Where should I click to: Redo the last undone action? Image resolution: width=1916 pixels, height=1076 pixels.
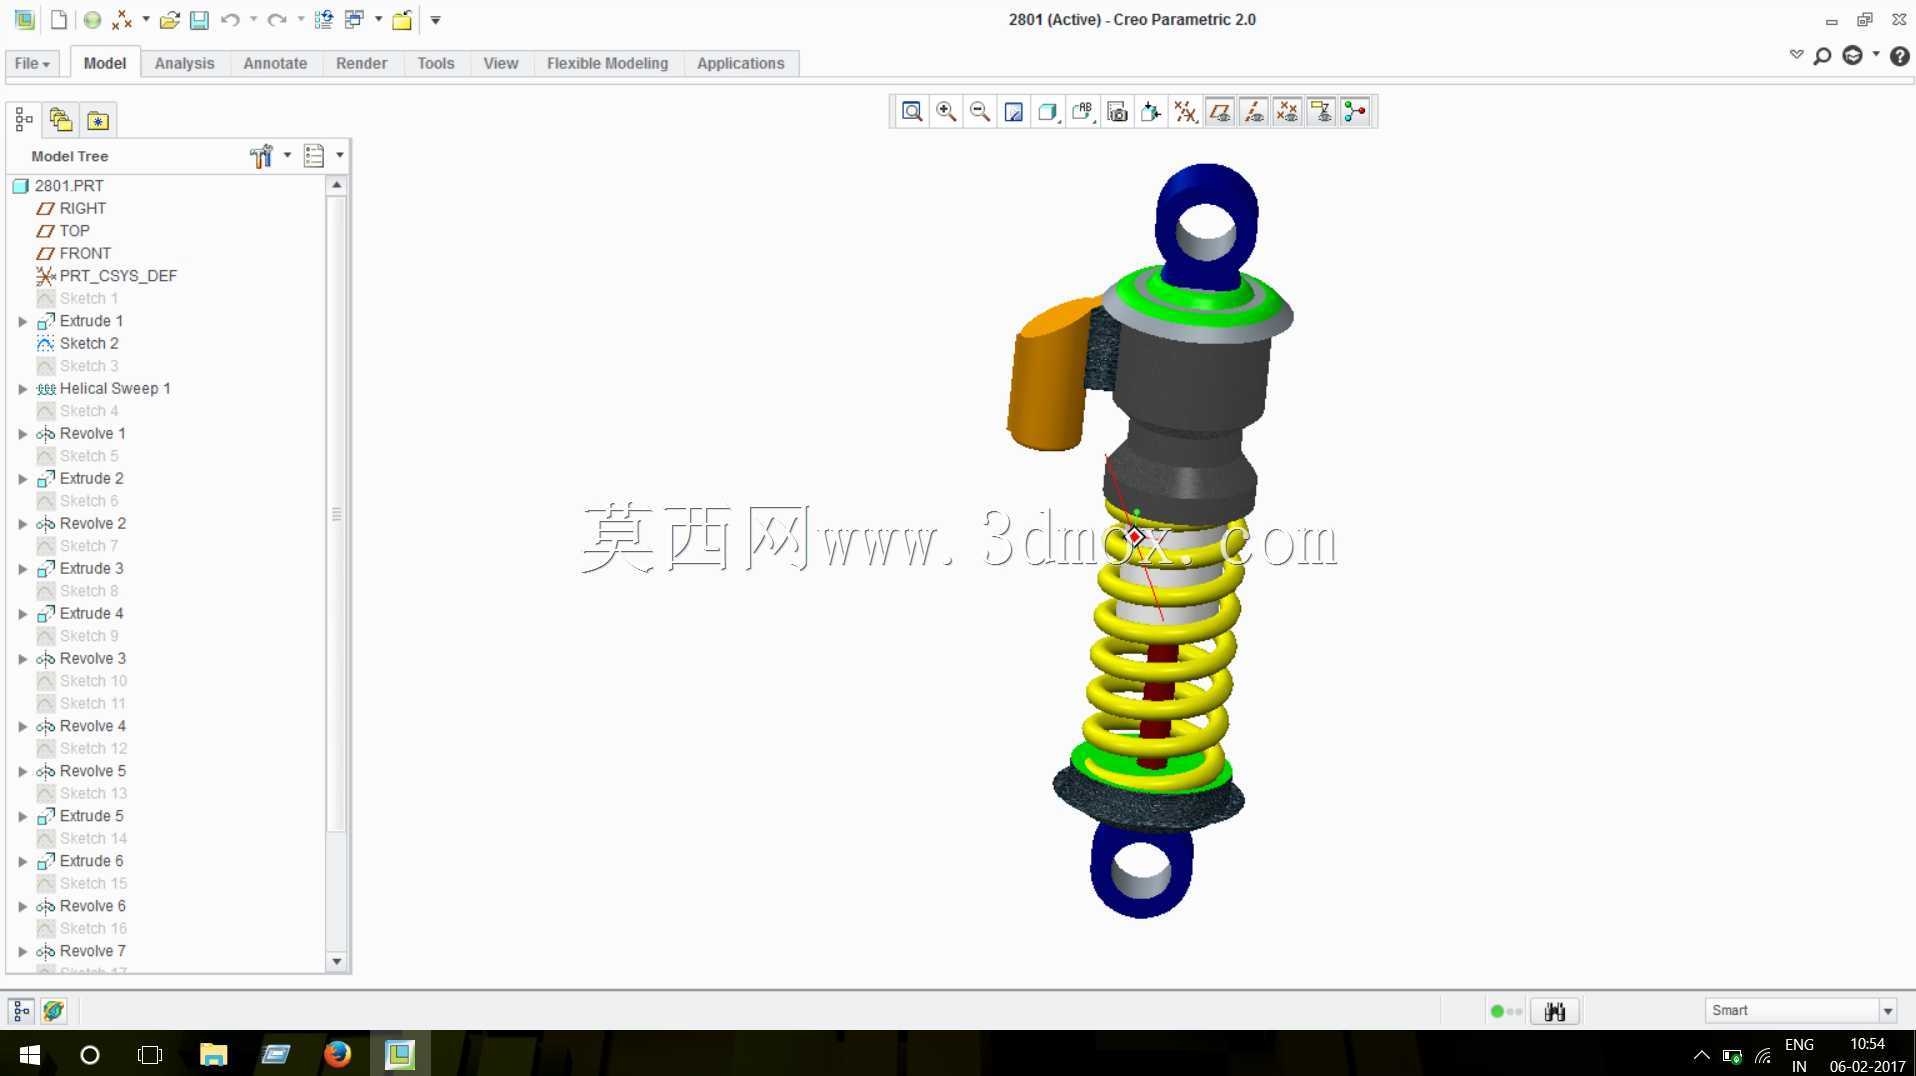click(277, 19)
